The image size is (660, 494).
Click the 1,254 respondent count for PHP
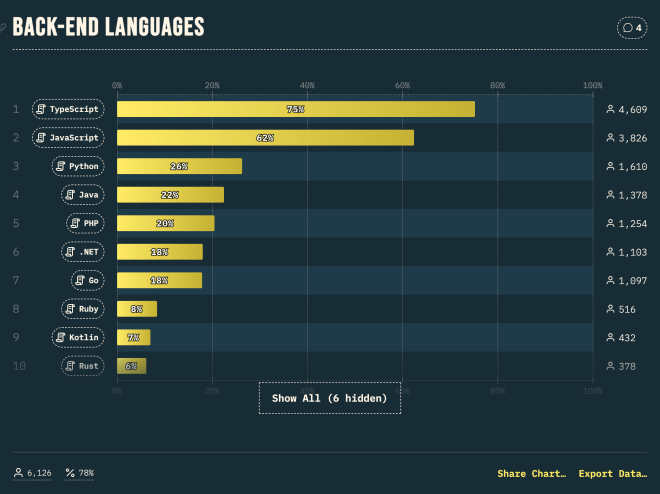tap(627, 223)
